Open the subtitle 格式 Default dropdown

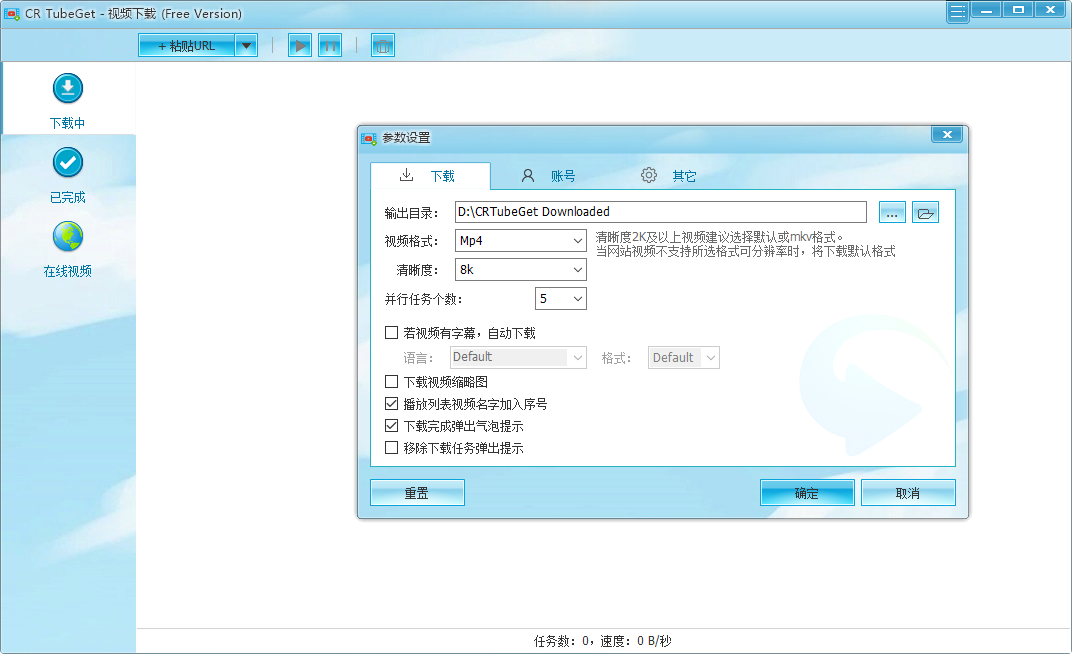[711, 357]
